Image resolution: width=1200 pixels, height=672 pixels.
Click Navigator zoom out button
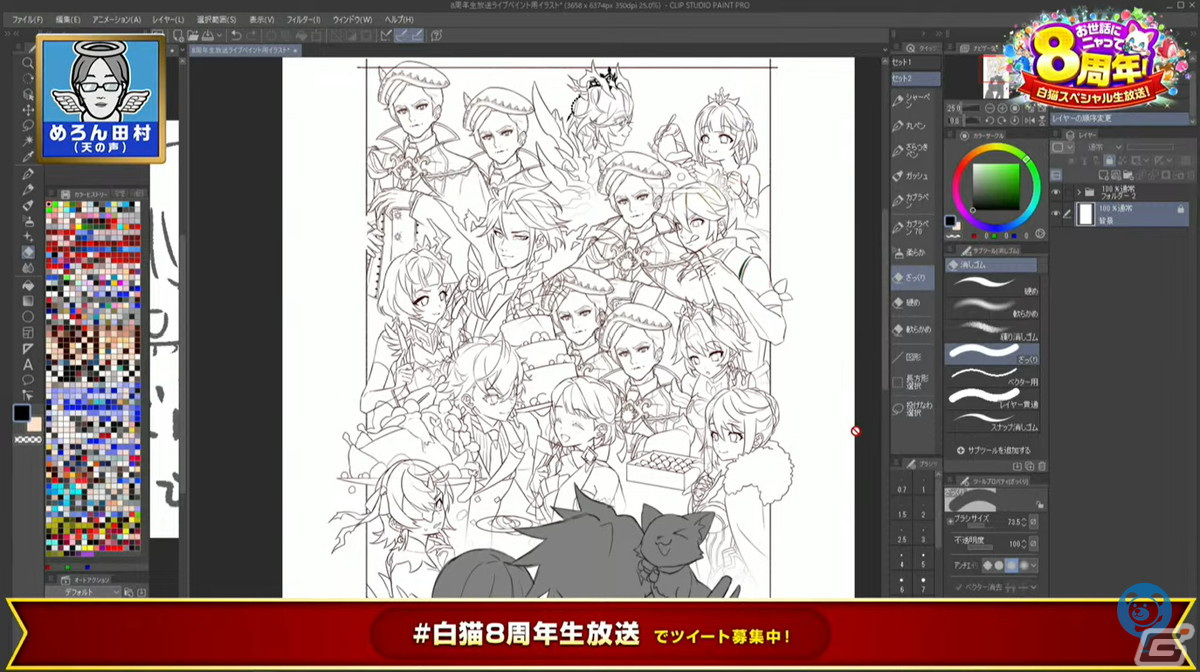tap(991, 108)
